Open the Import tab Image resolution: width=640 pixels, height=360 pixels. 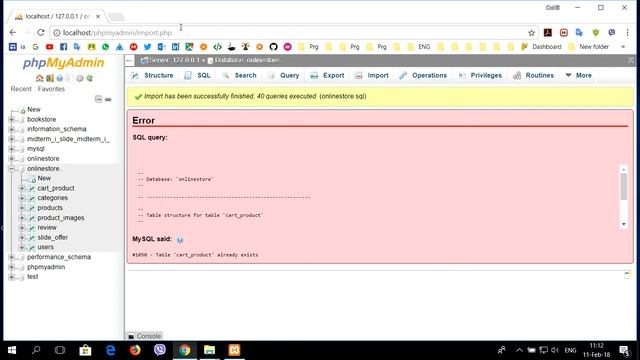372,76
